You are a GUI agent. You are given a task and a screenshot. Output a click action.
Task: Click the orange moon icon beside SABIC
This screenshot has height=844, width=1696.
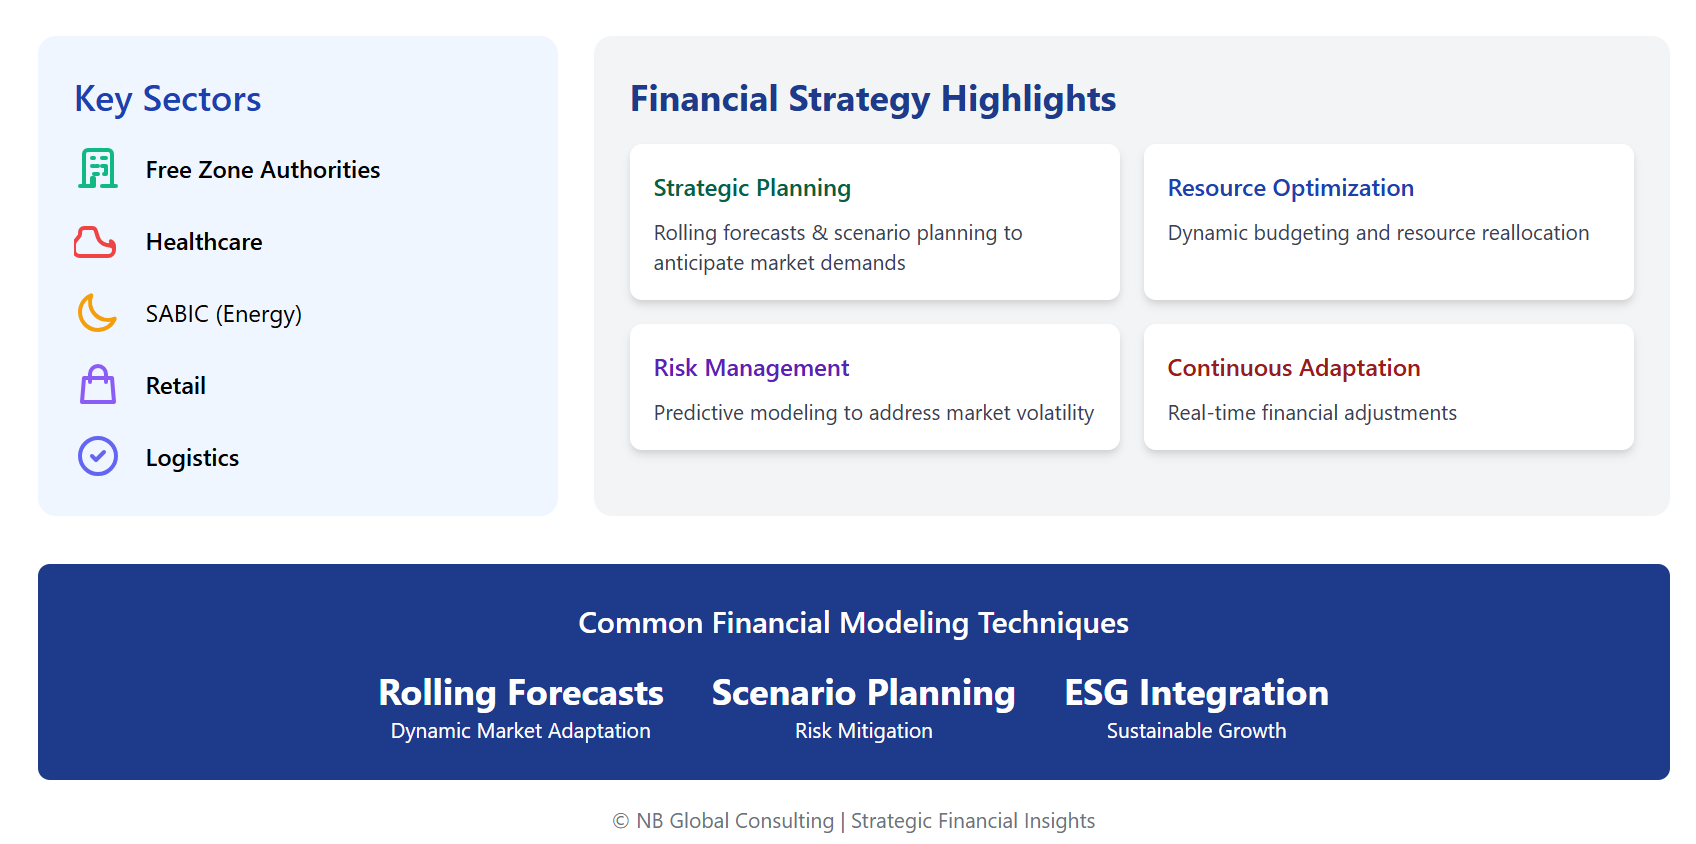click(x=97, y=313)
